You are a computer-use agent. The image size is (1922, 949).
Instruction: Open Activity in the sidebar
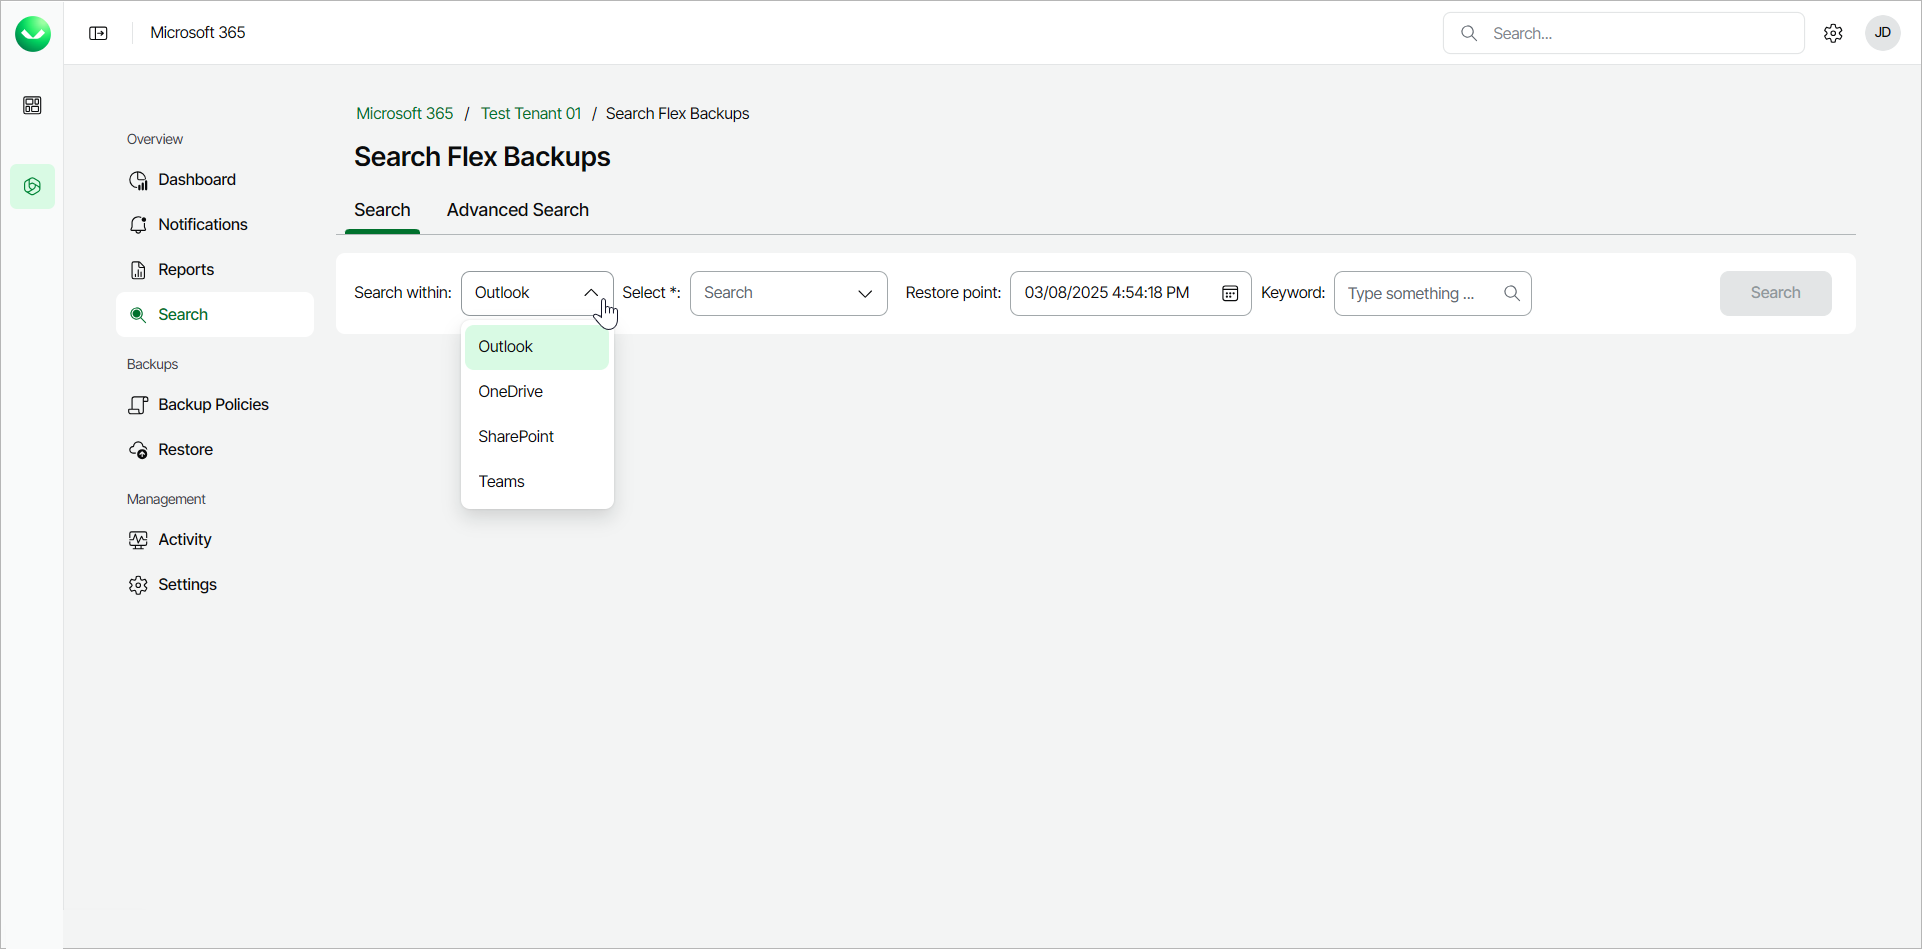point(215,540)
